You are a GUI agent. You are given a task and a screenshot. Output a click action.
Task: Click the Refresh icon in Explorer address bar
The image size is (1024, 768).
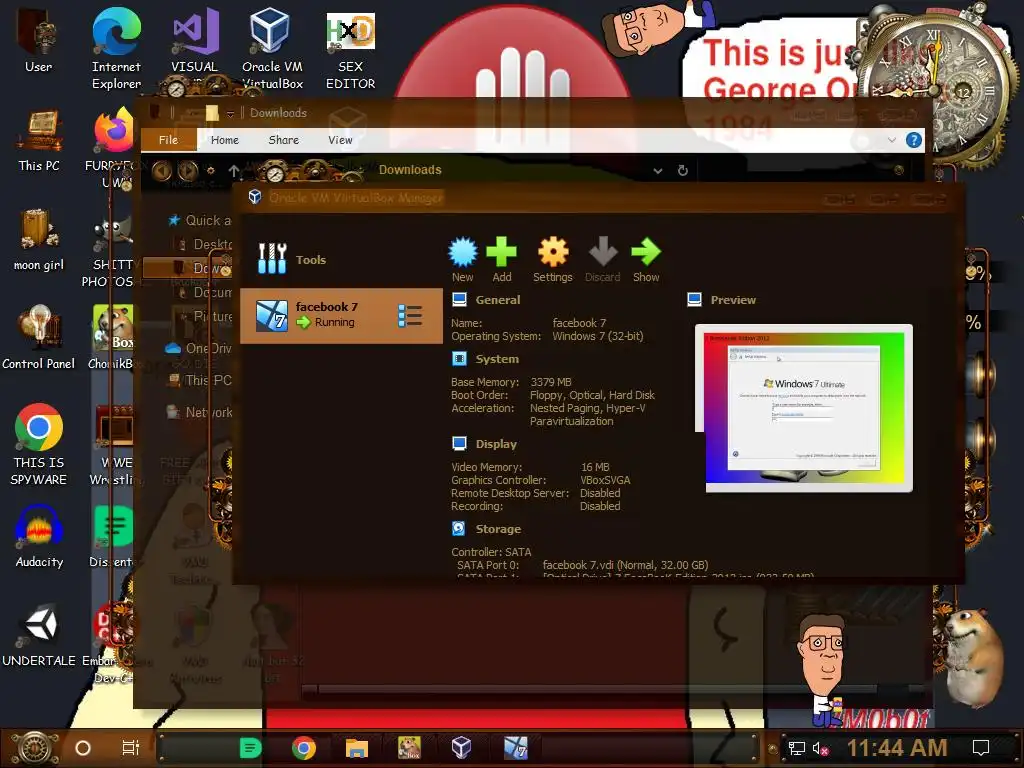coord(682,170)
